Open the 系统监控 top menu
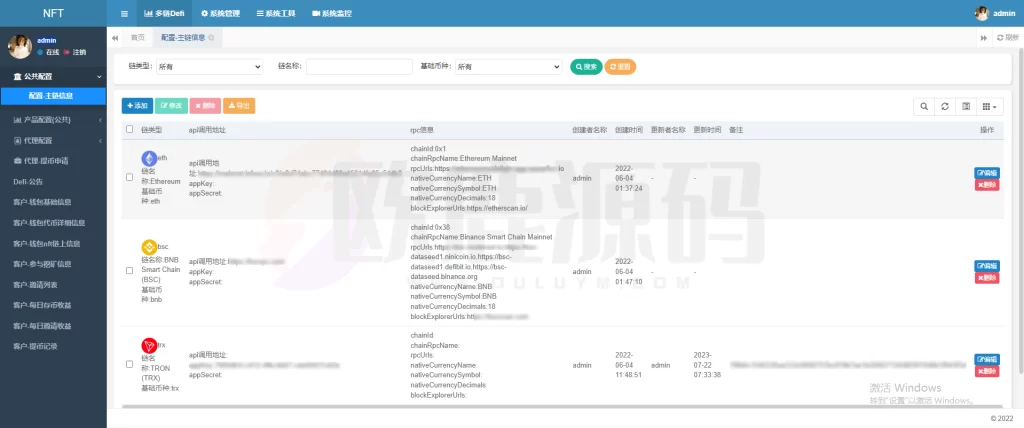 click(332, 13)
